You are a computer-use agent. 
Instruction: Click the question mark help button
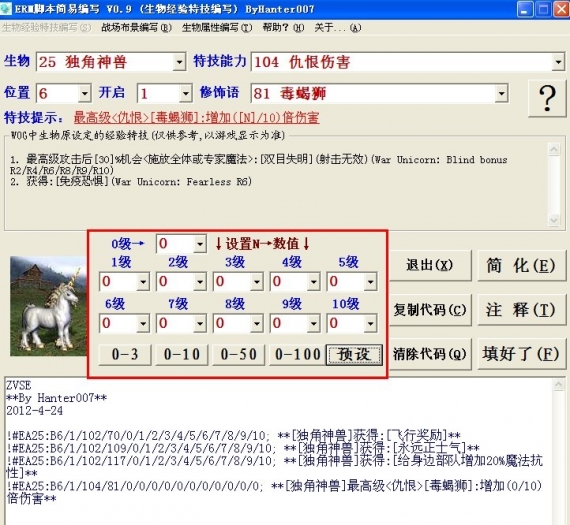click(547, 99)
